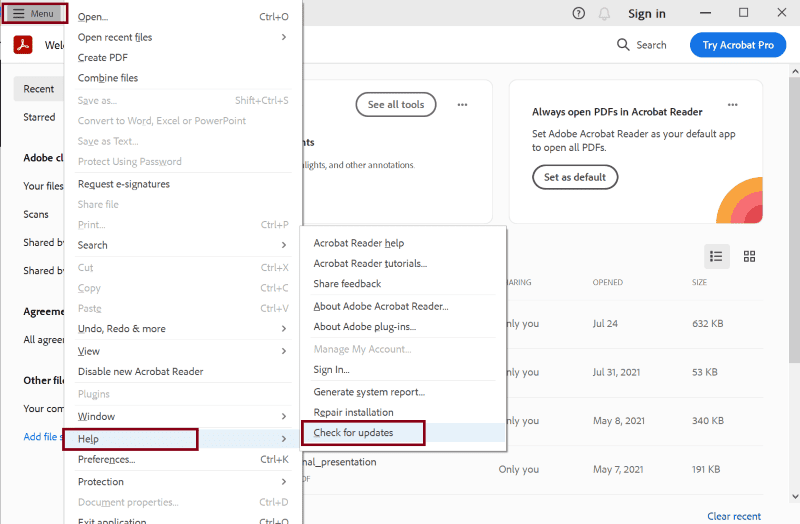Switch to grid view icon
This screenshot has height=524, width=800.
coord(749,256)
